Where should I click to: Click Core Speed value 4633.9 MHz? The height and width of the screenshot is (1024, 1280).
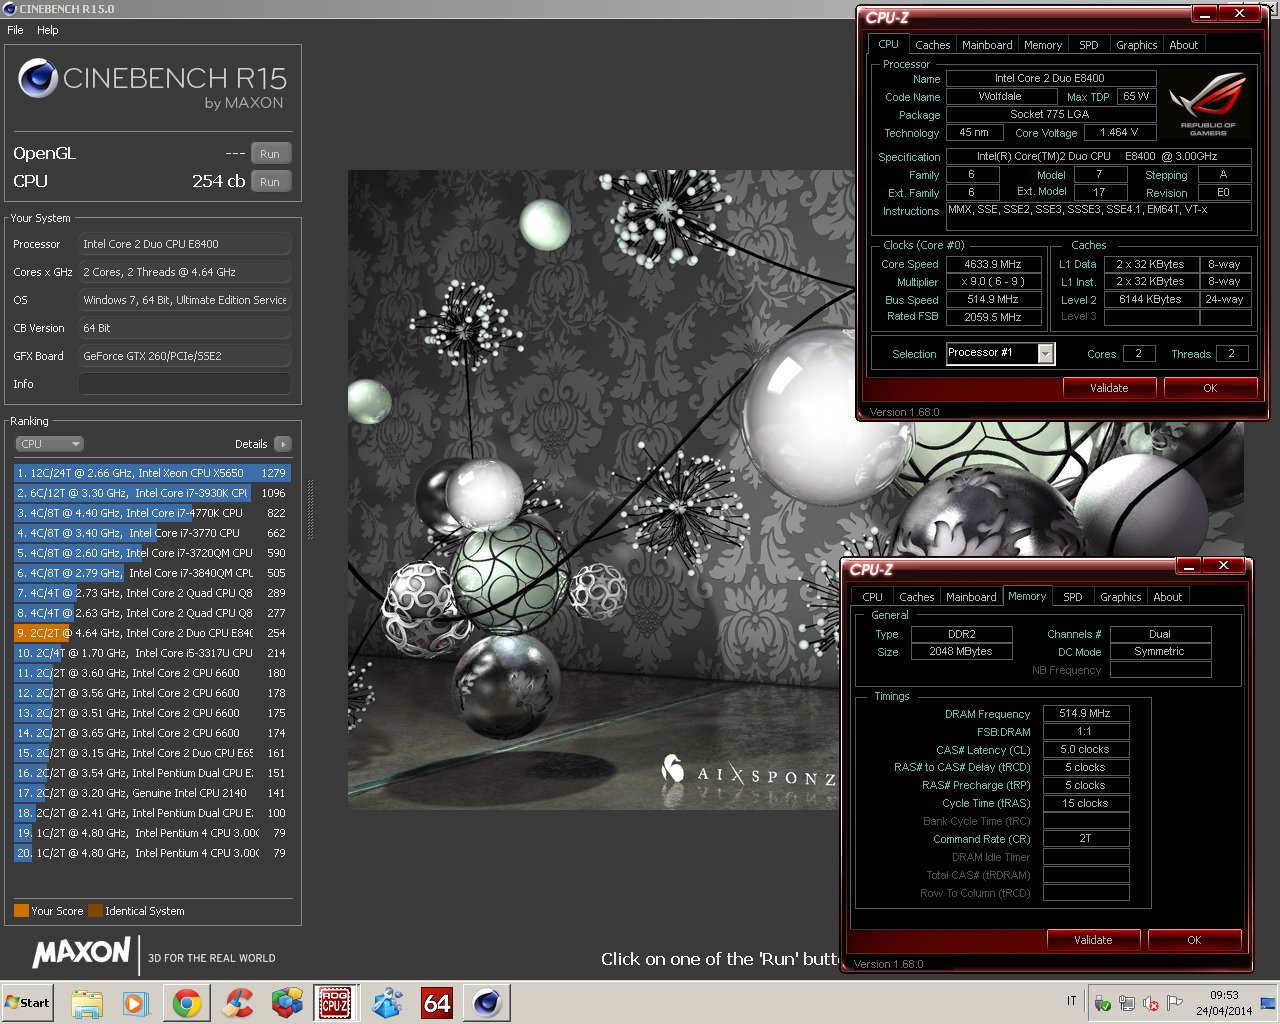[993, 264]
